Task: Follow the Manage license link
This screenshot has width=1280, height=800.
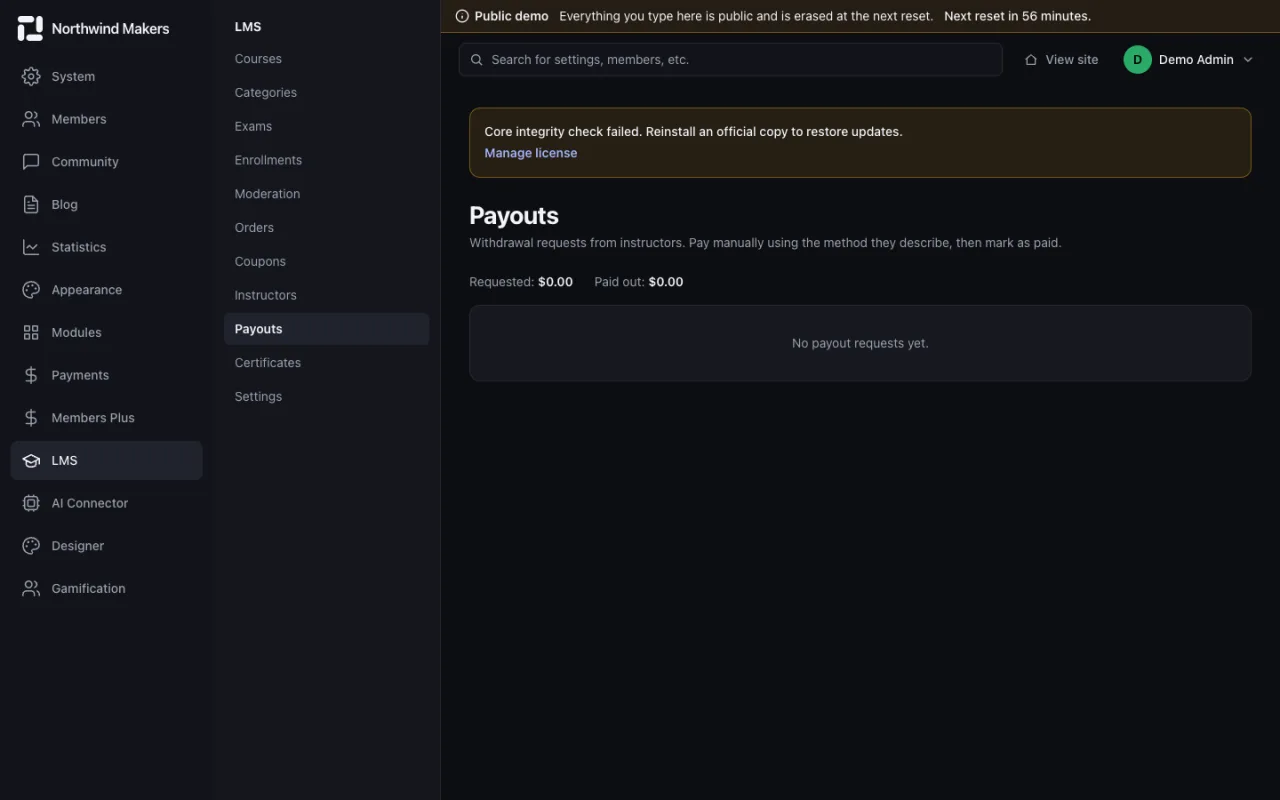Action: (x=531, y=153)
